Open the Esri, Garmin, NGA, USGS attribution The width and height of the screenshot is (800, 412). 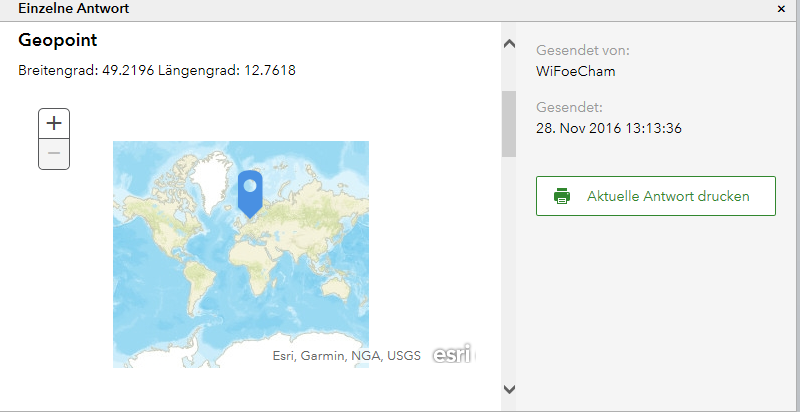[x=346, y=355]
